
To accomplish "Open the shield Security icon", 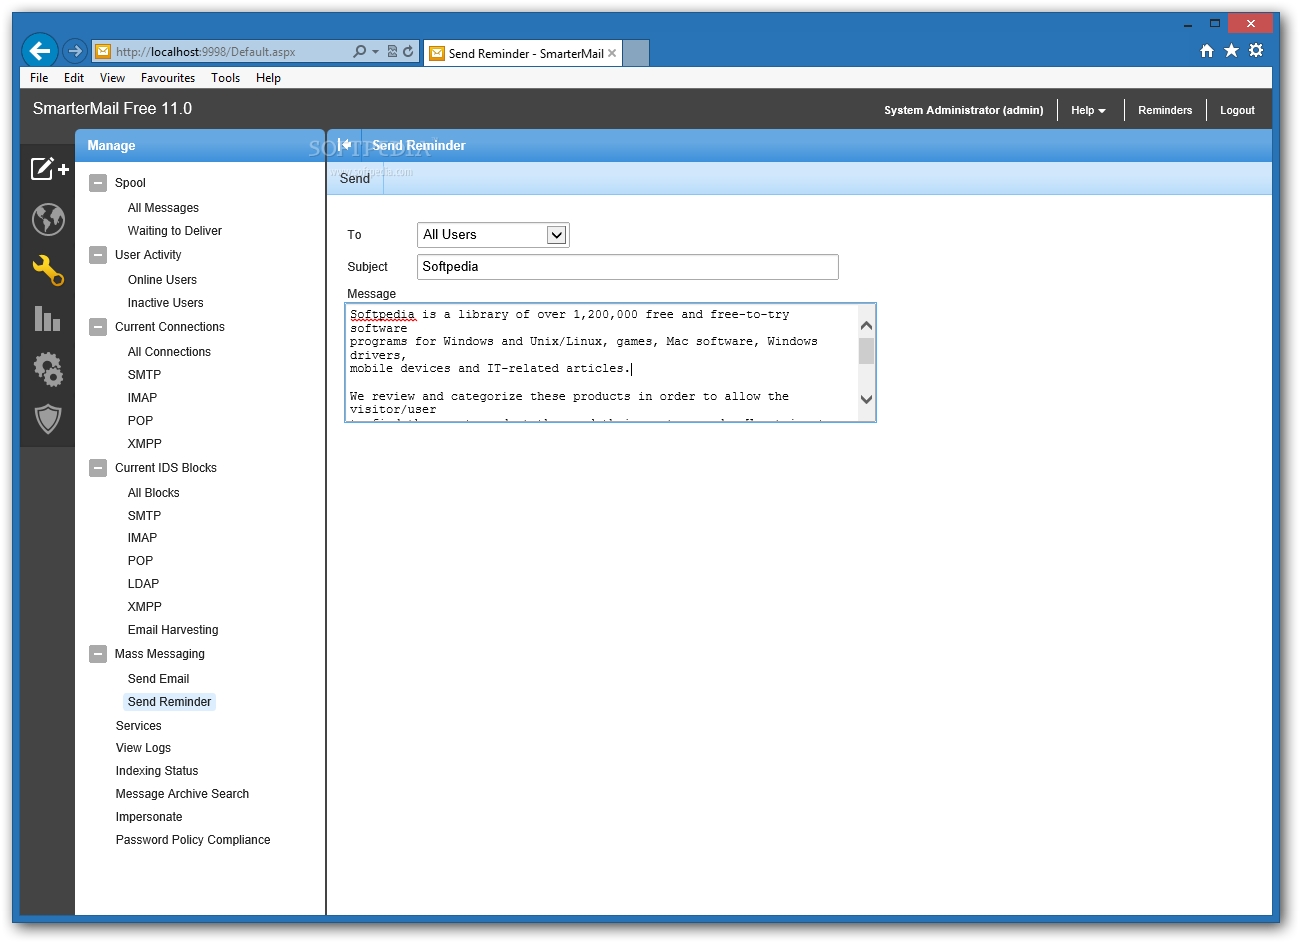I will pyautogui.click(x=48, y=419).
